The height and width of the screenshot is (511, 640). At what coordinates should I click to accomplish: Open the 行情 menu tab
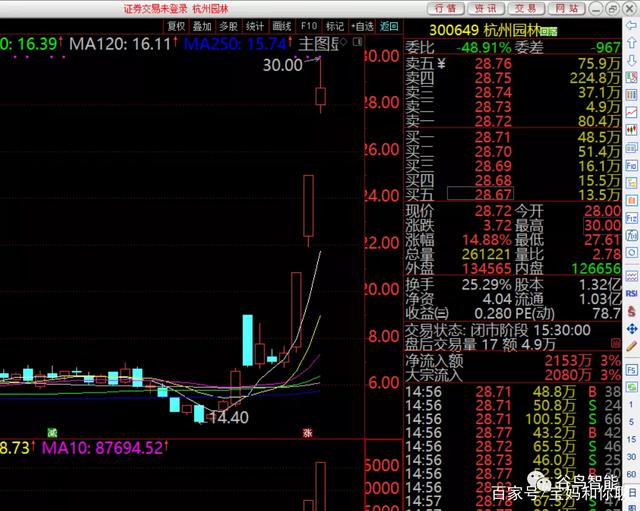[x=445, y=8]
